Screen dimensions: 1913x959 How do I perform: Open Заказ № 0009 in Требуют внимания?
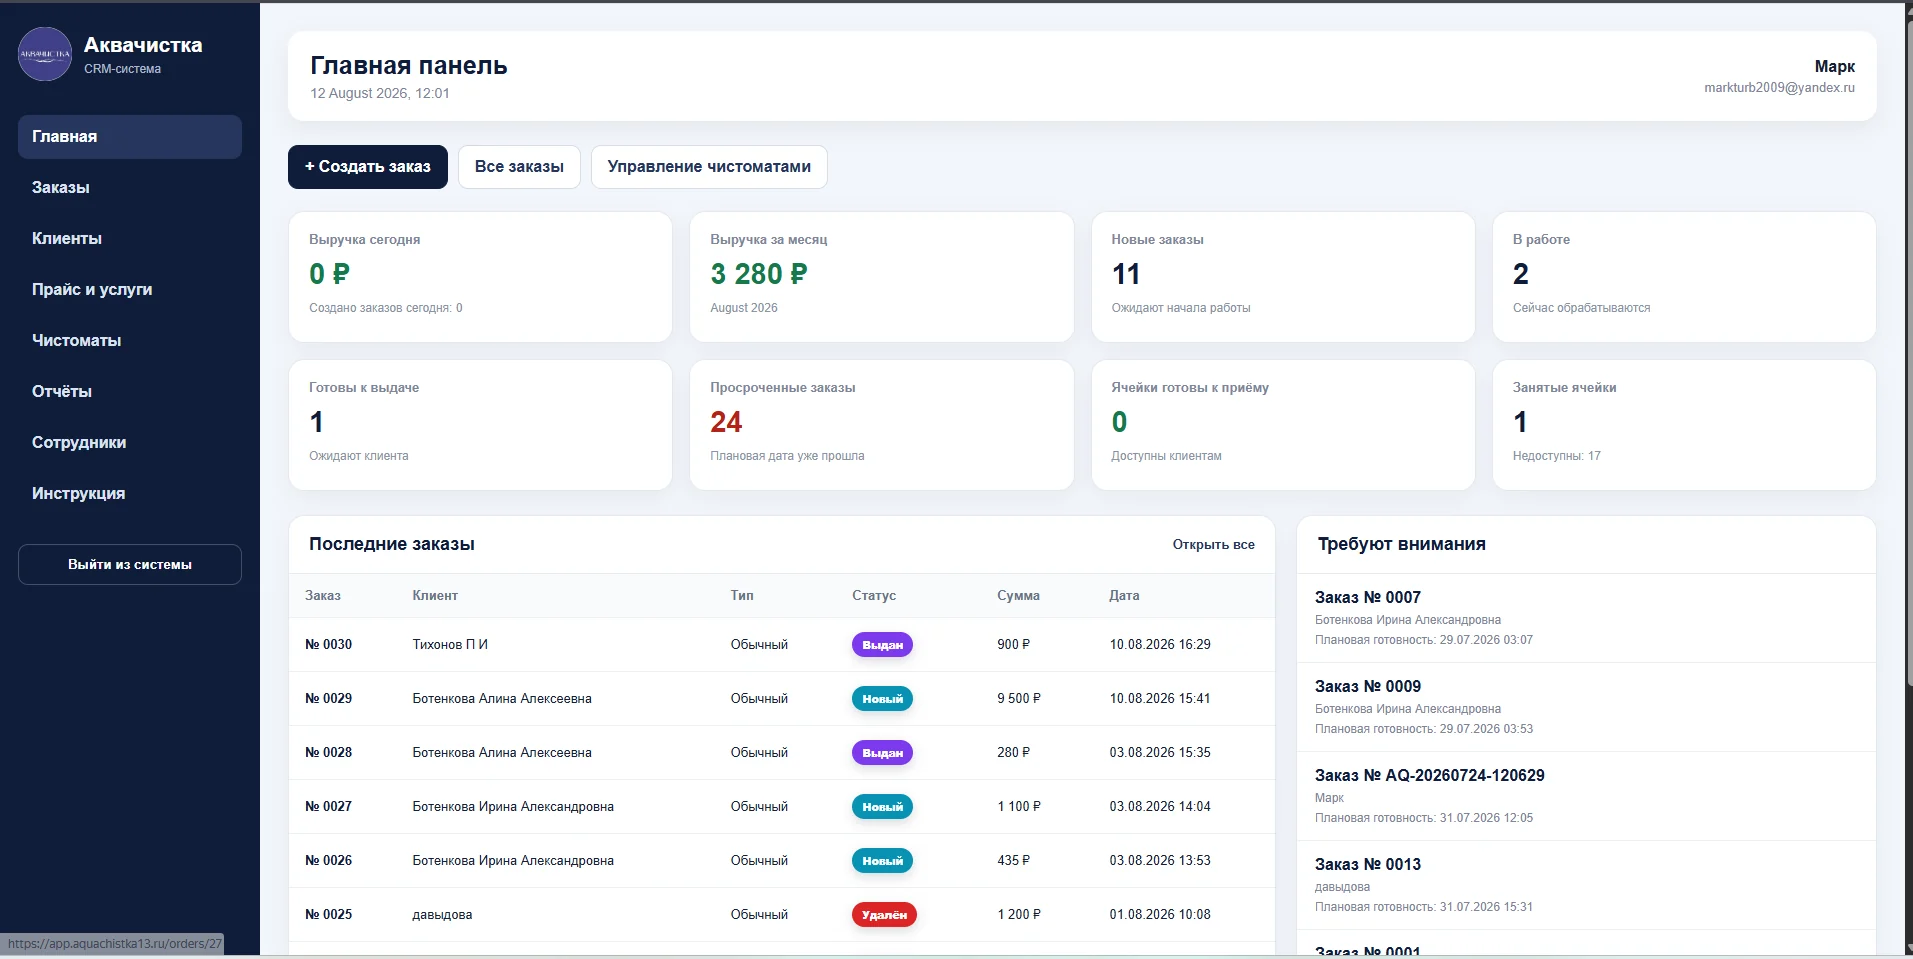[x=1586, y=707]
